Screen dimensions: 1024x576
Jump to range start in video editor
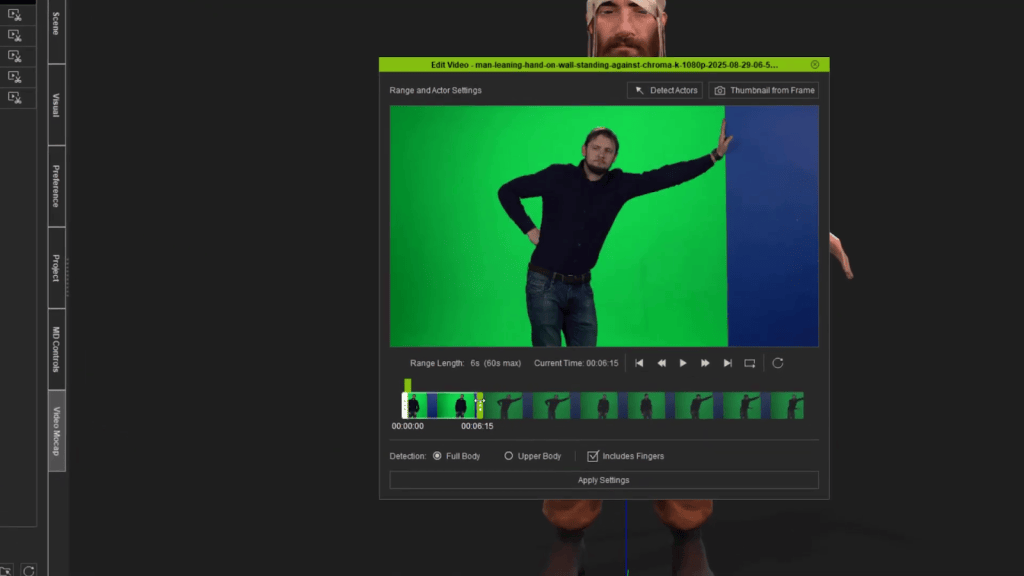pos(639,363)
